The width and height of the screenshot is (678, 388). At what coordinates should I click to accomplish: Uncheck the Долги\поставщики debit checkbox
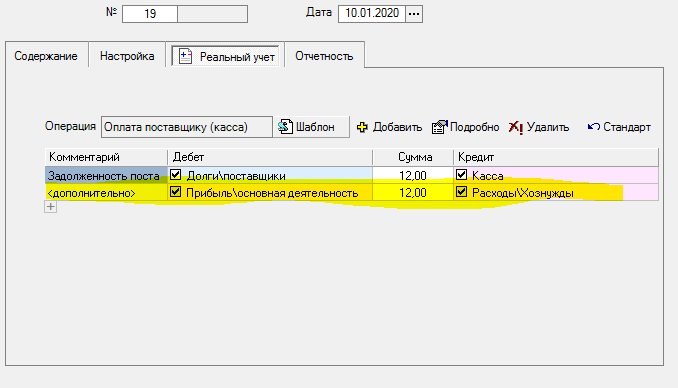tap(175, 175)
